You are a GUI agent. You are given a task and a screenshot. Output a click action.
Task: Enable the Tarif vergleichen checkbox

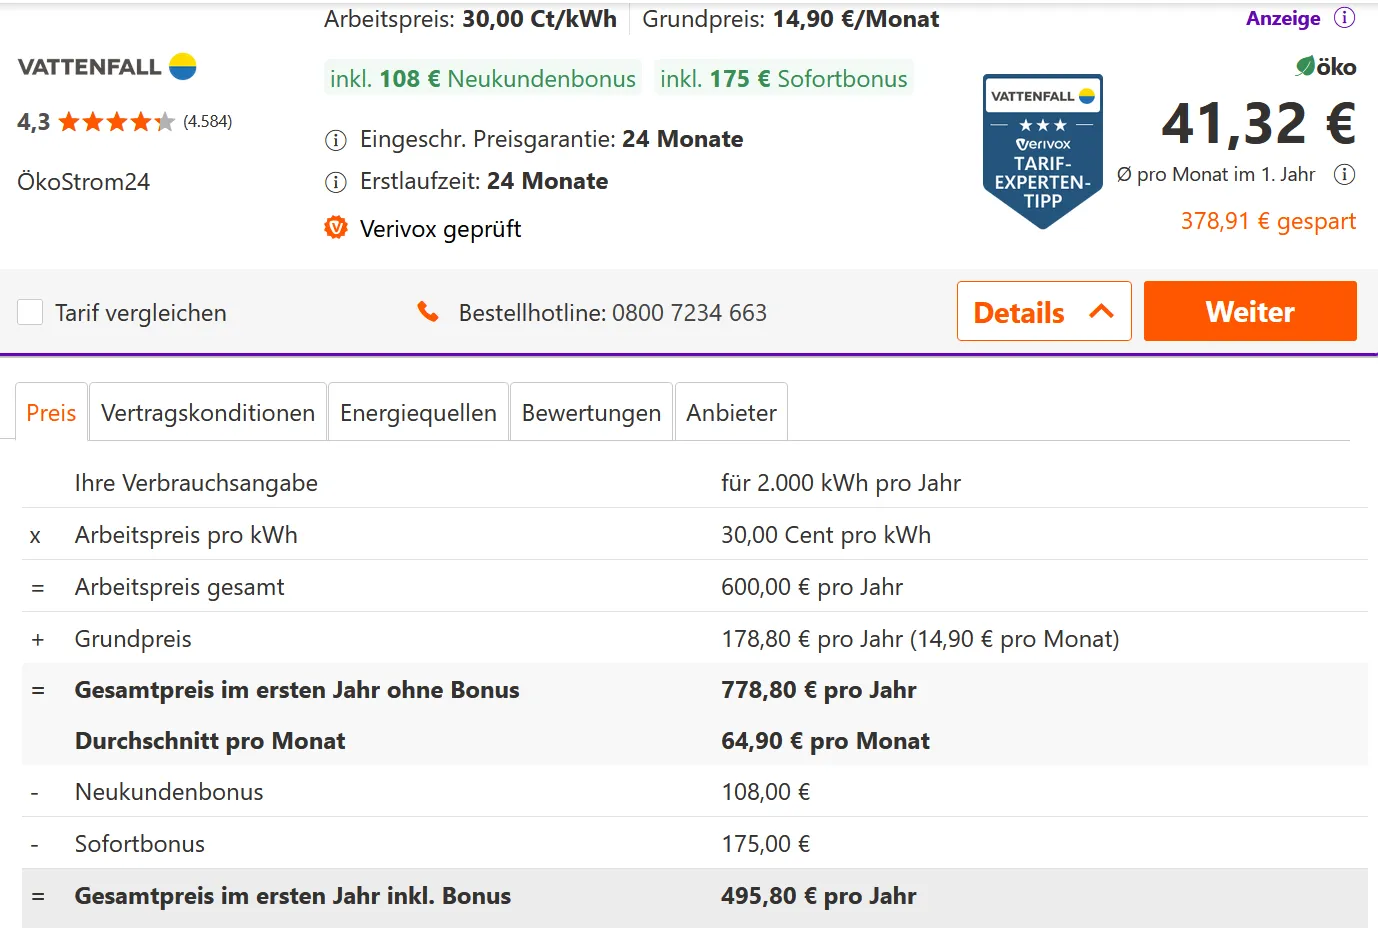(x=30, y=313)
